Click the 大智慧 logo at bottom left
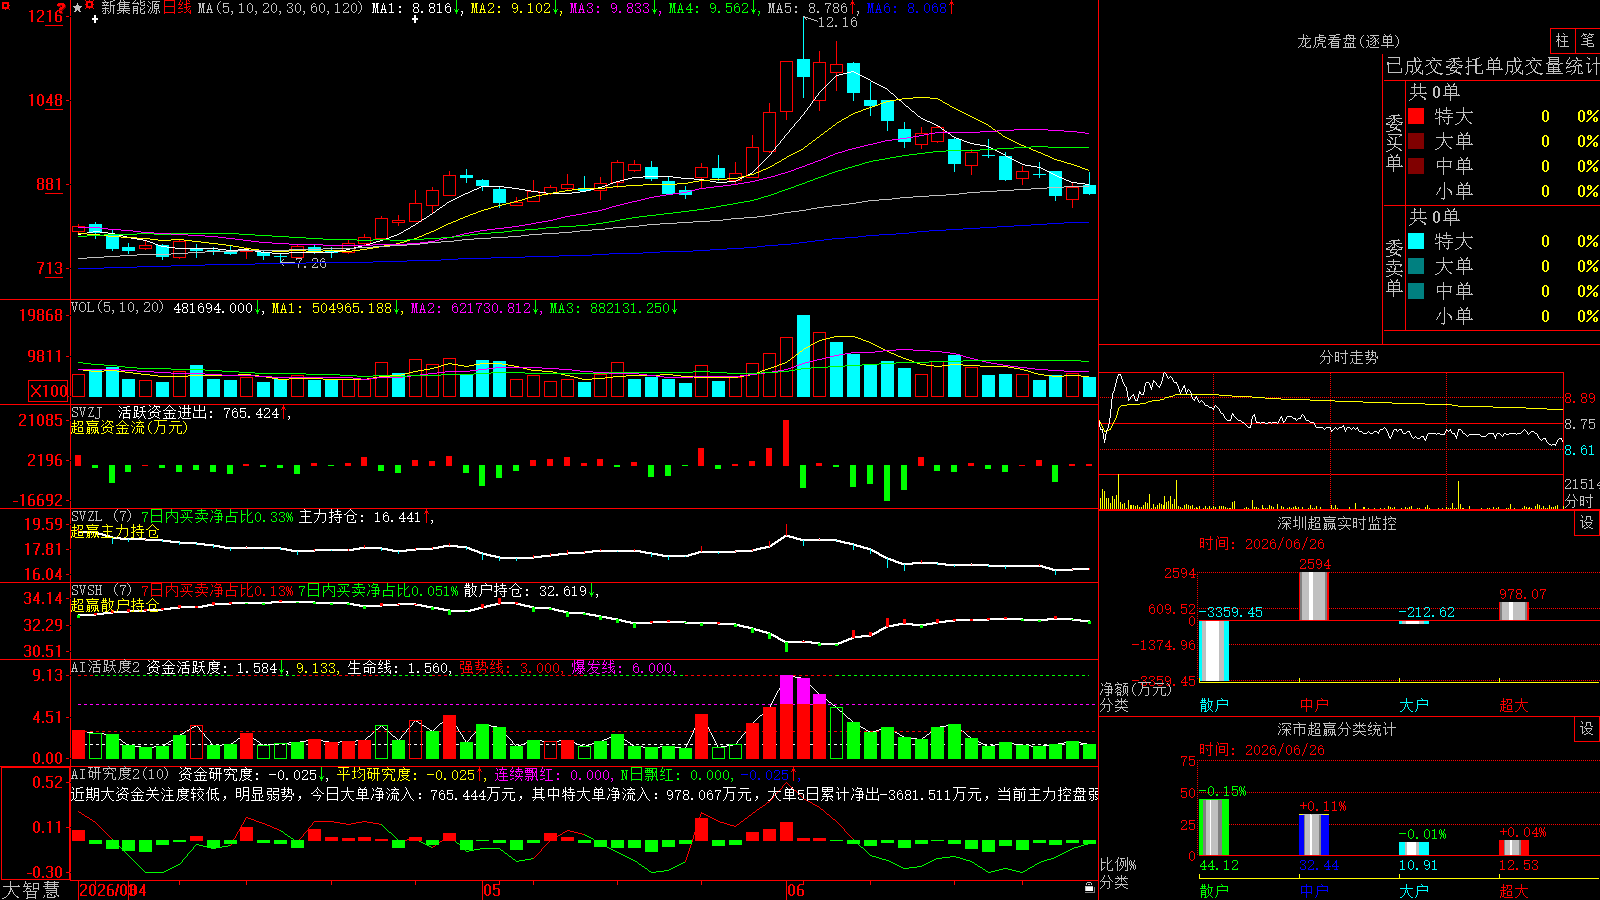This screenshot has height=900, width=1600. click(31, 890)
